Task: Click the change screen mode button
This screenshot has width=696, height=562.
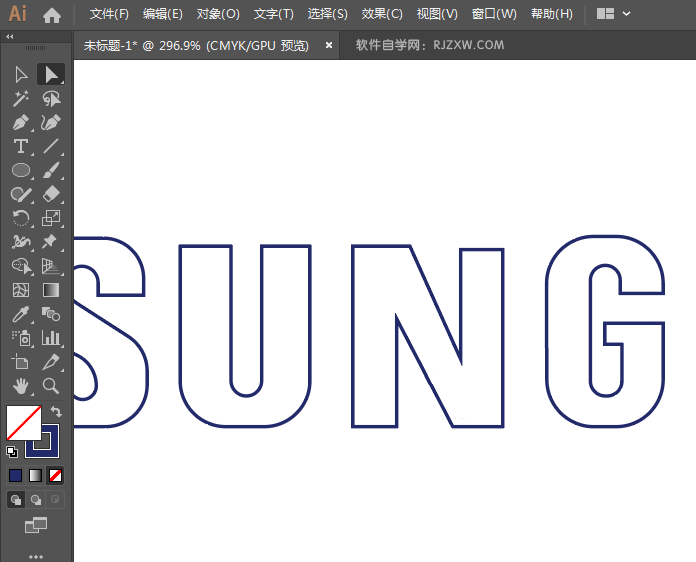Action: click(x=36, y=524)
